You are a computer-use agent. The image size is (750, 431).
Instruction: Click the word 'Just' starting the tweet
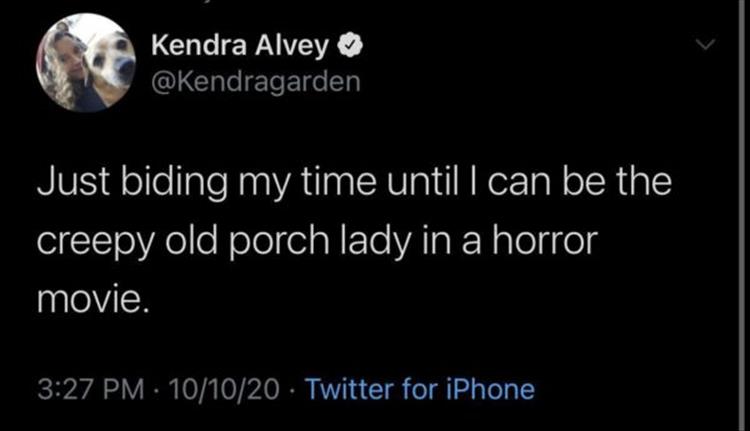pyautogui.click(x=68, y=187)
